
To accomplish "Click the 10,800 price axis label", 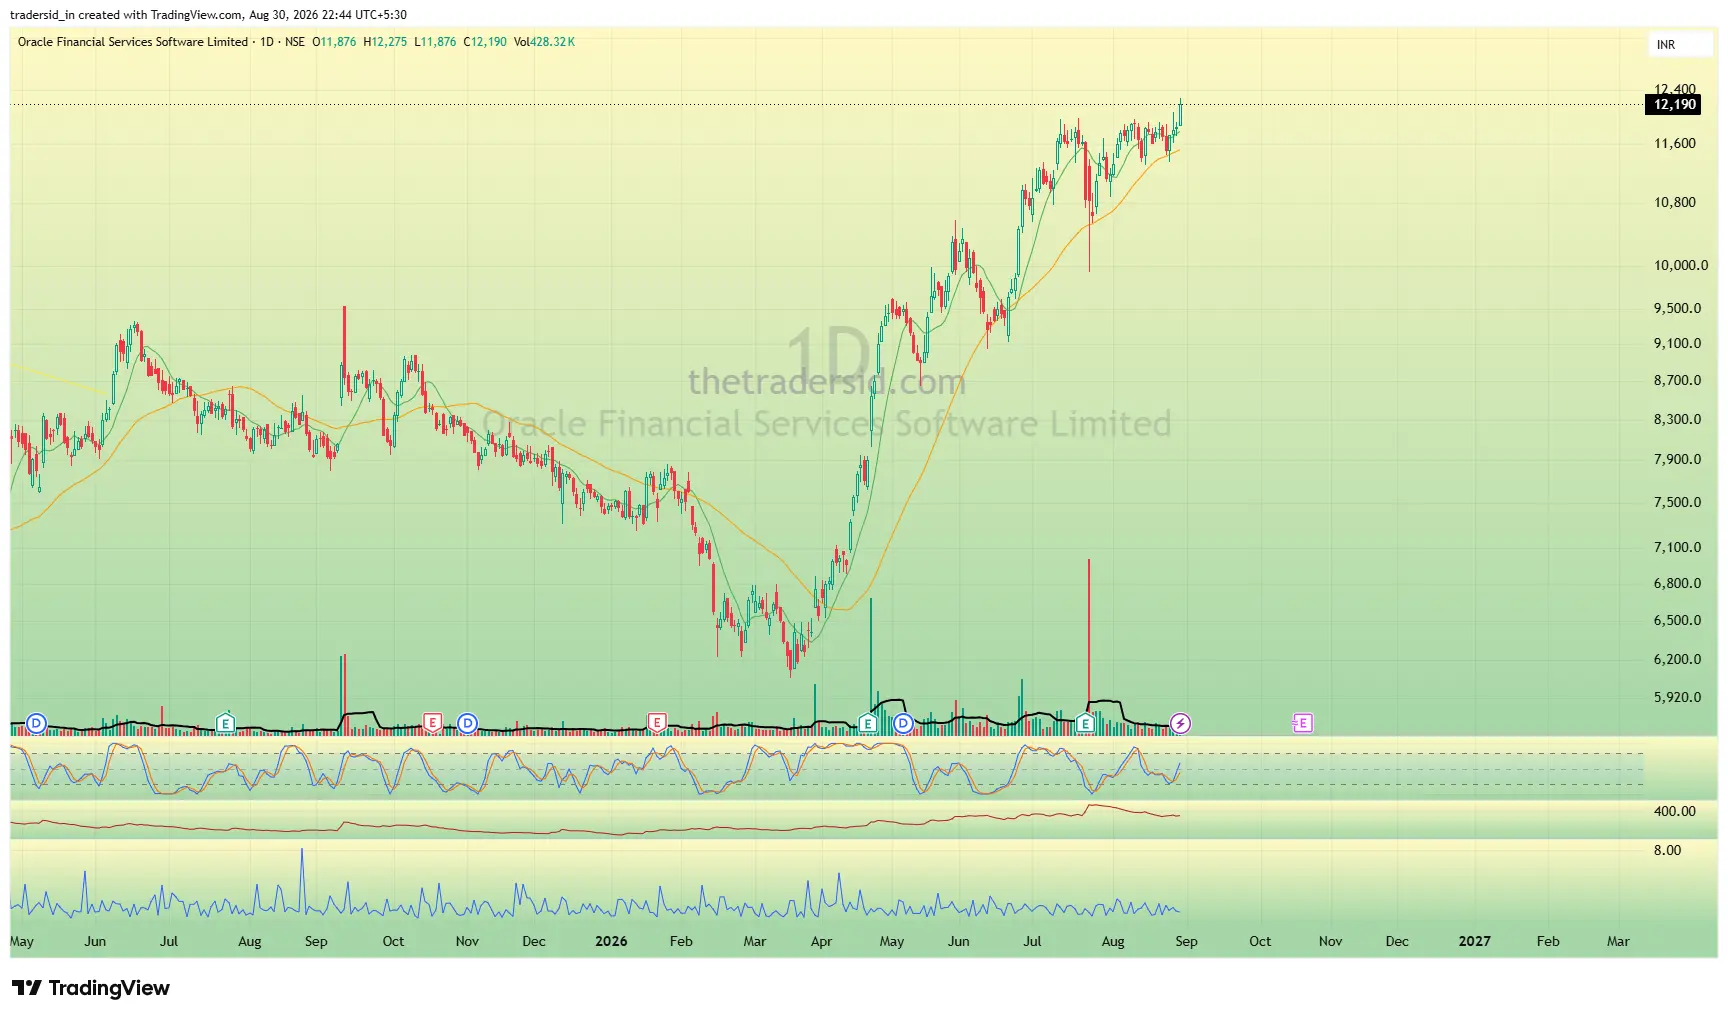I will (x=1675, y=202).
